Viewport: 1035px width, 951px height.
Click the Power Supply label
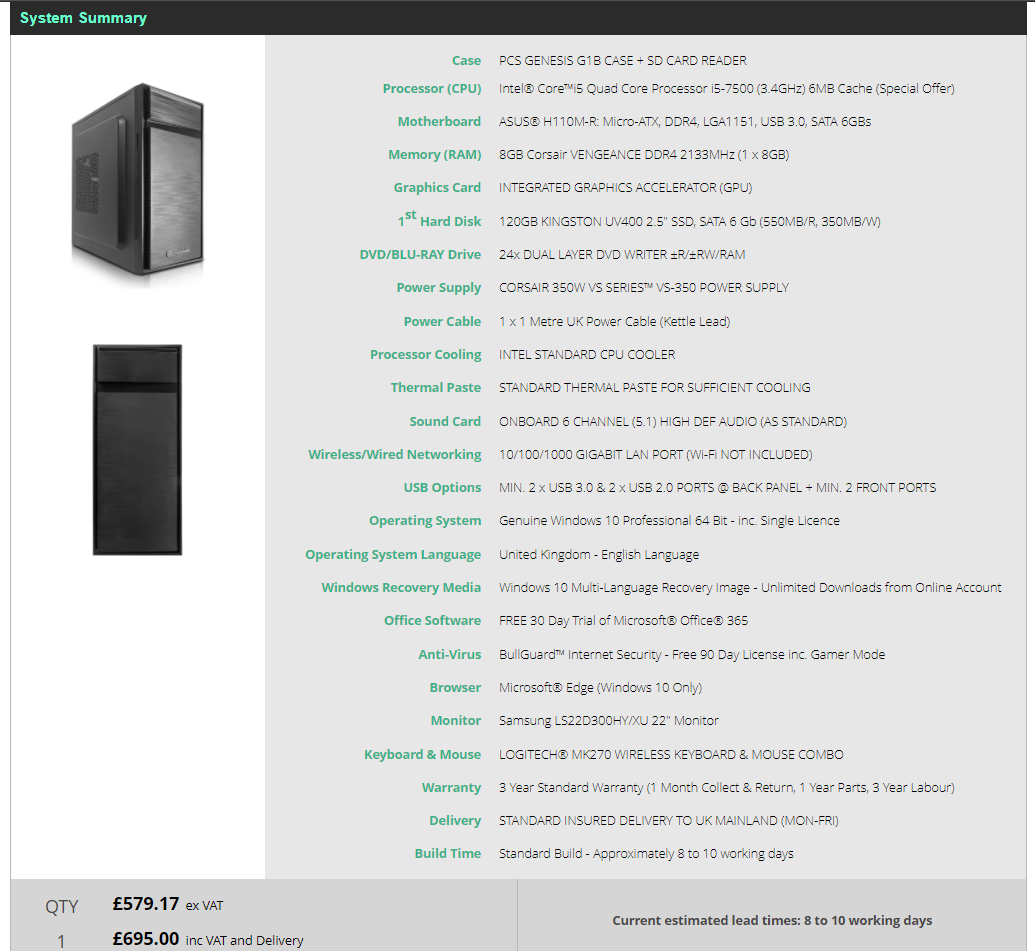click(438, 287)
